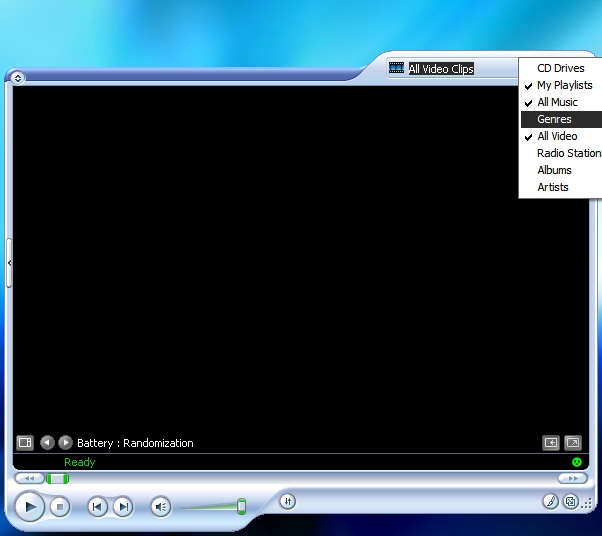Screen dimensions: 602x536
Task: Select Albums from the menu
Action: click(561, 170)
